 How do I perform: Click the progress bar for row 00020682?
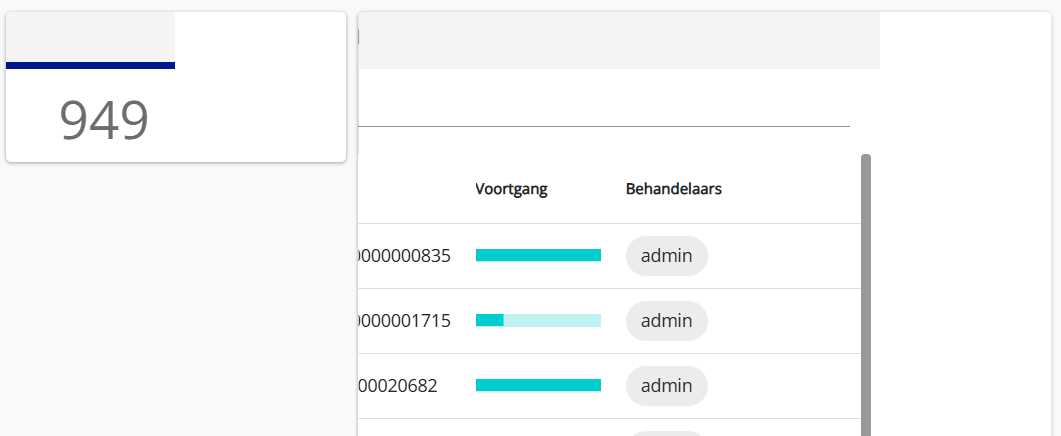coord(538,385)
